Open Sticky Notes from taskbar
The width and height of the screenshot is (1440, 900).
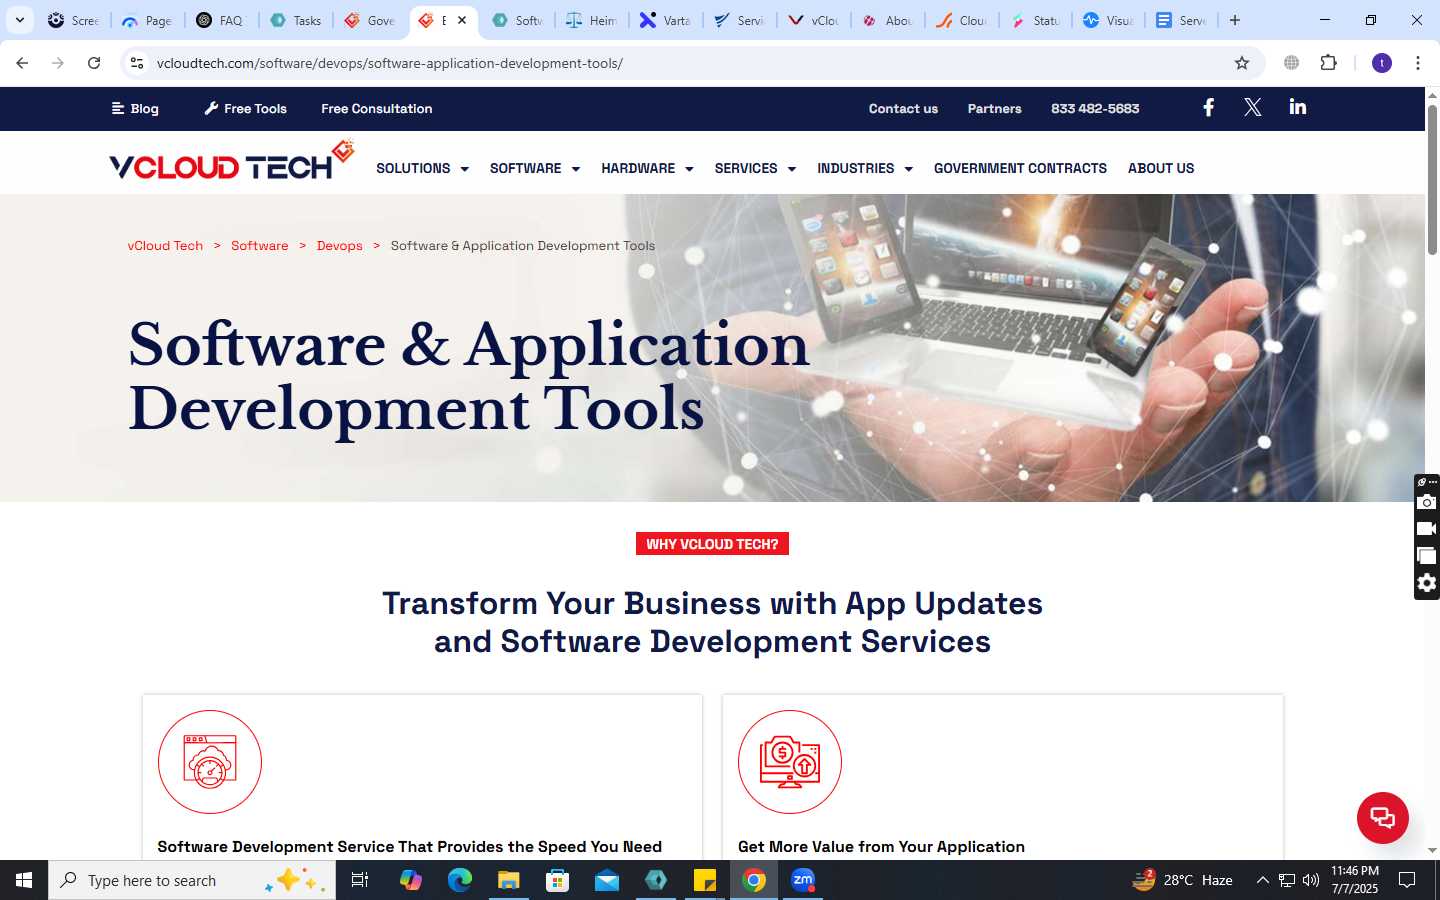click(705, 880)
